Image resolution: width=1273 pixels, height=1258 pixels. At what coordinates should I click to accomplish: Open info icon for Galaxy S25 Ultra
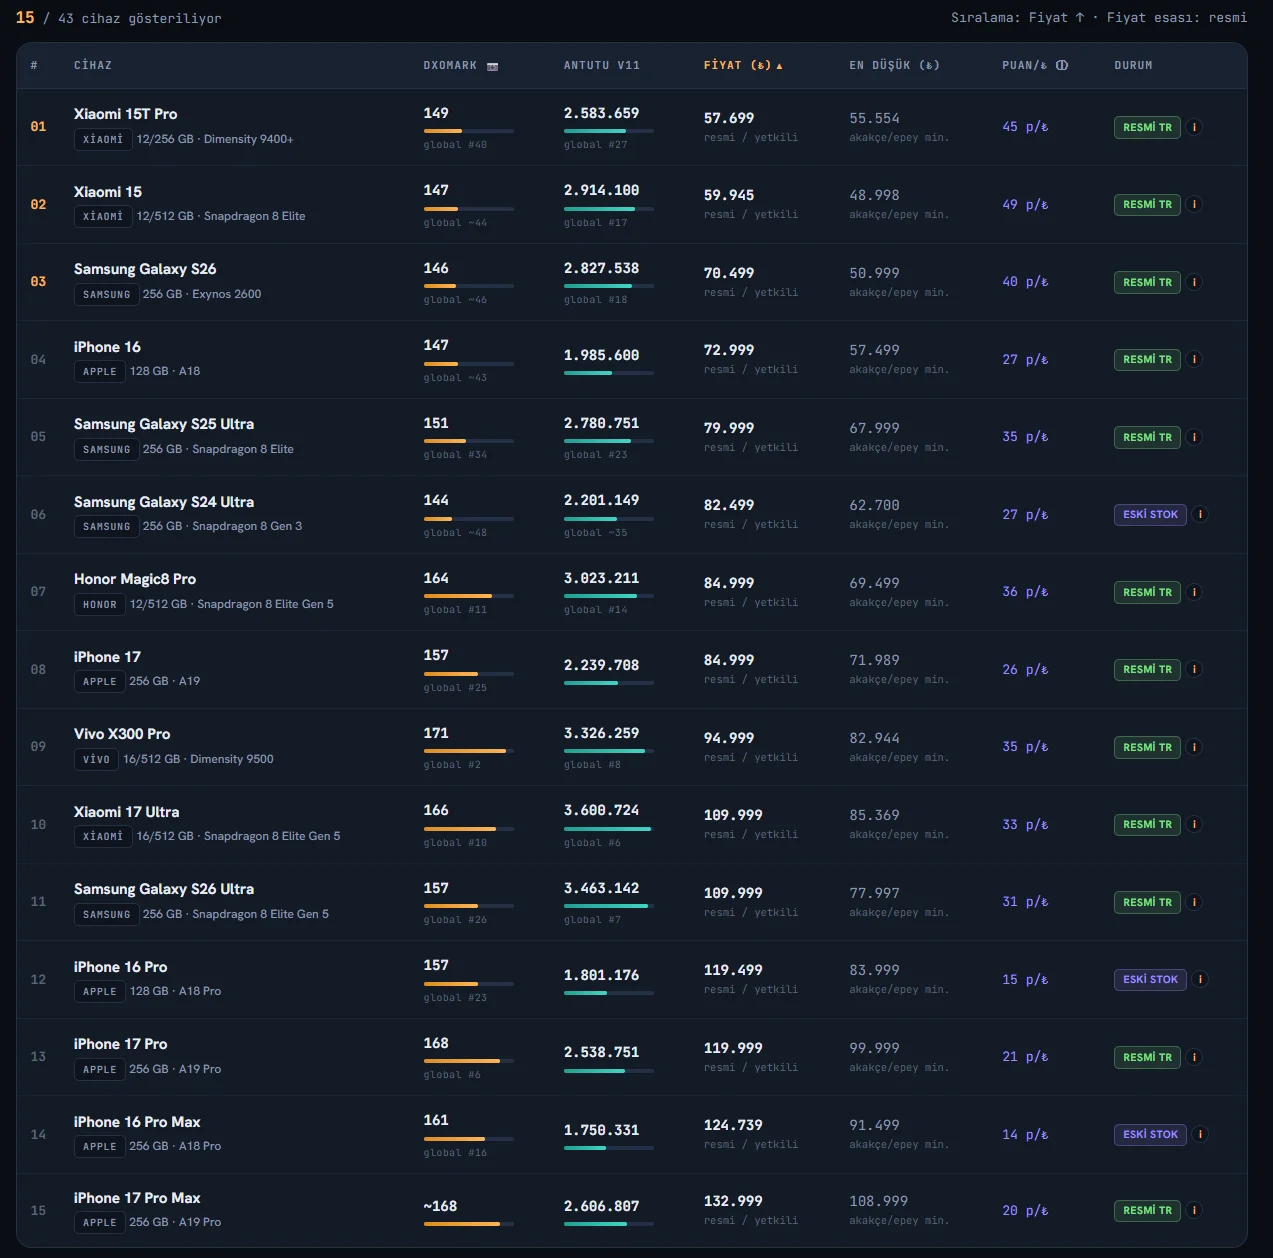point(1194,437)
